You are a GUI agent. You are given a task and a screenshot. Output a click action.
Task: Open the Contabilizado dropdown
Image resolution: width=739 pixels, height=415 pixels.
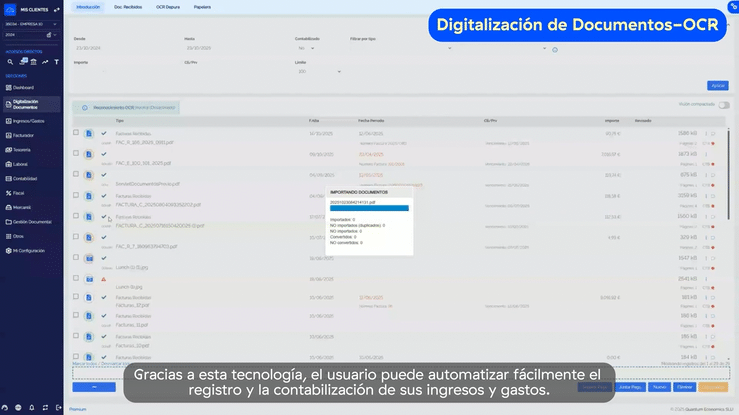(x=305, y=48)
